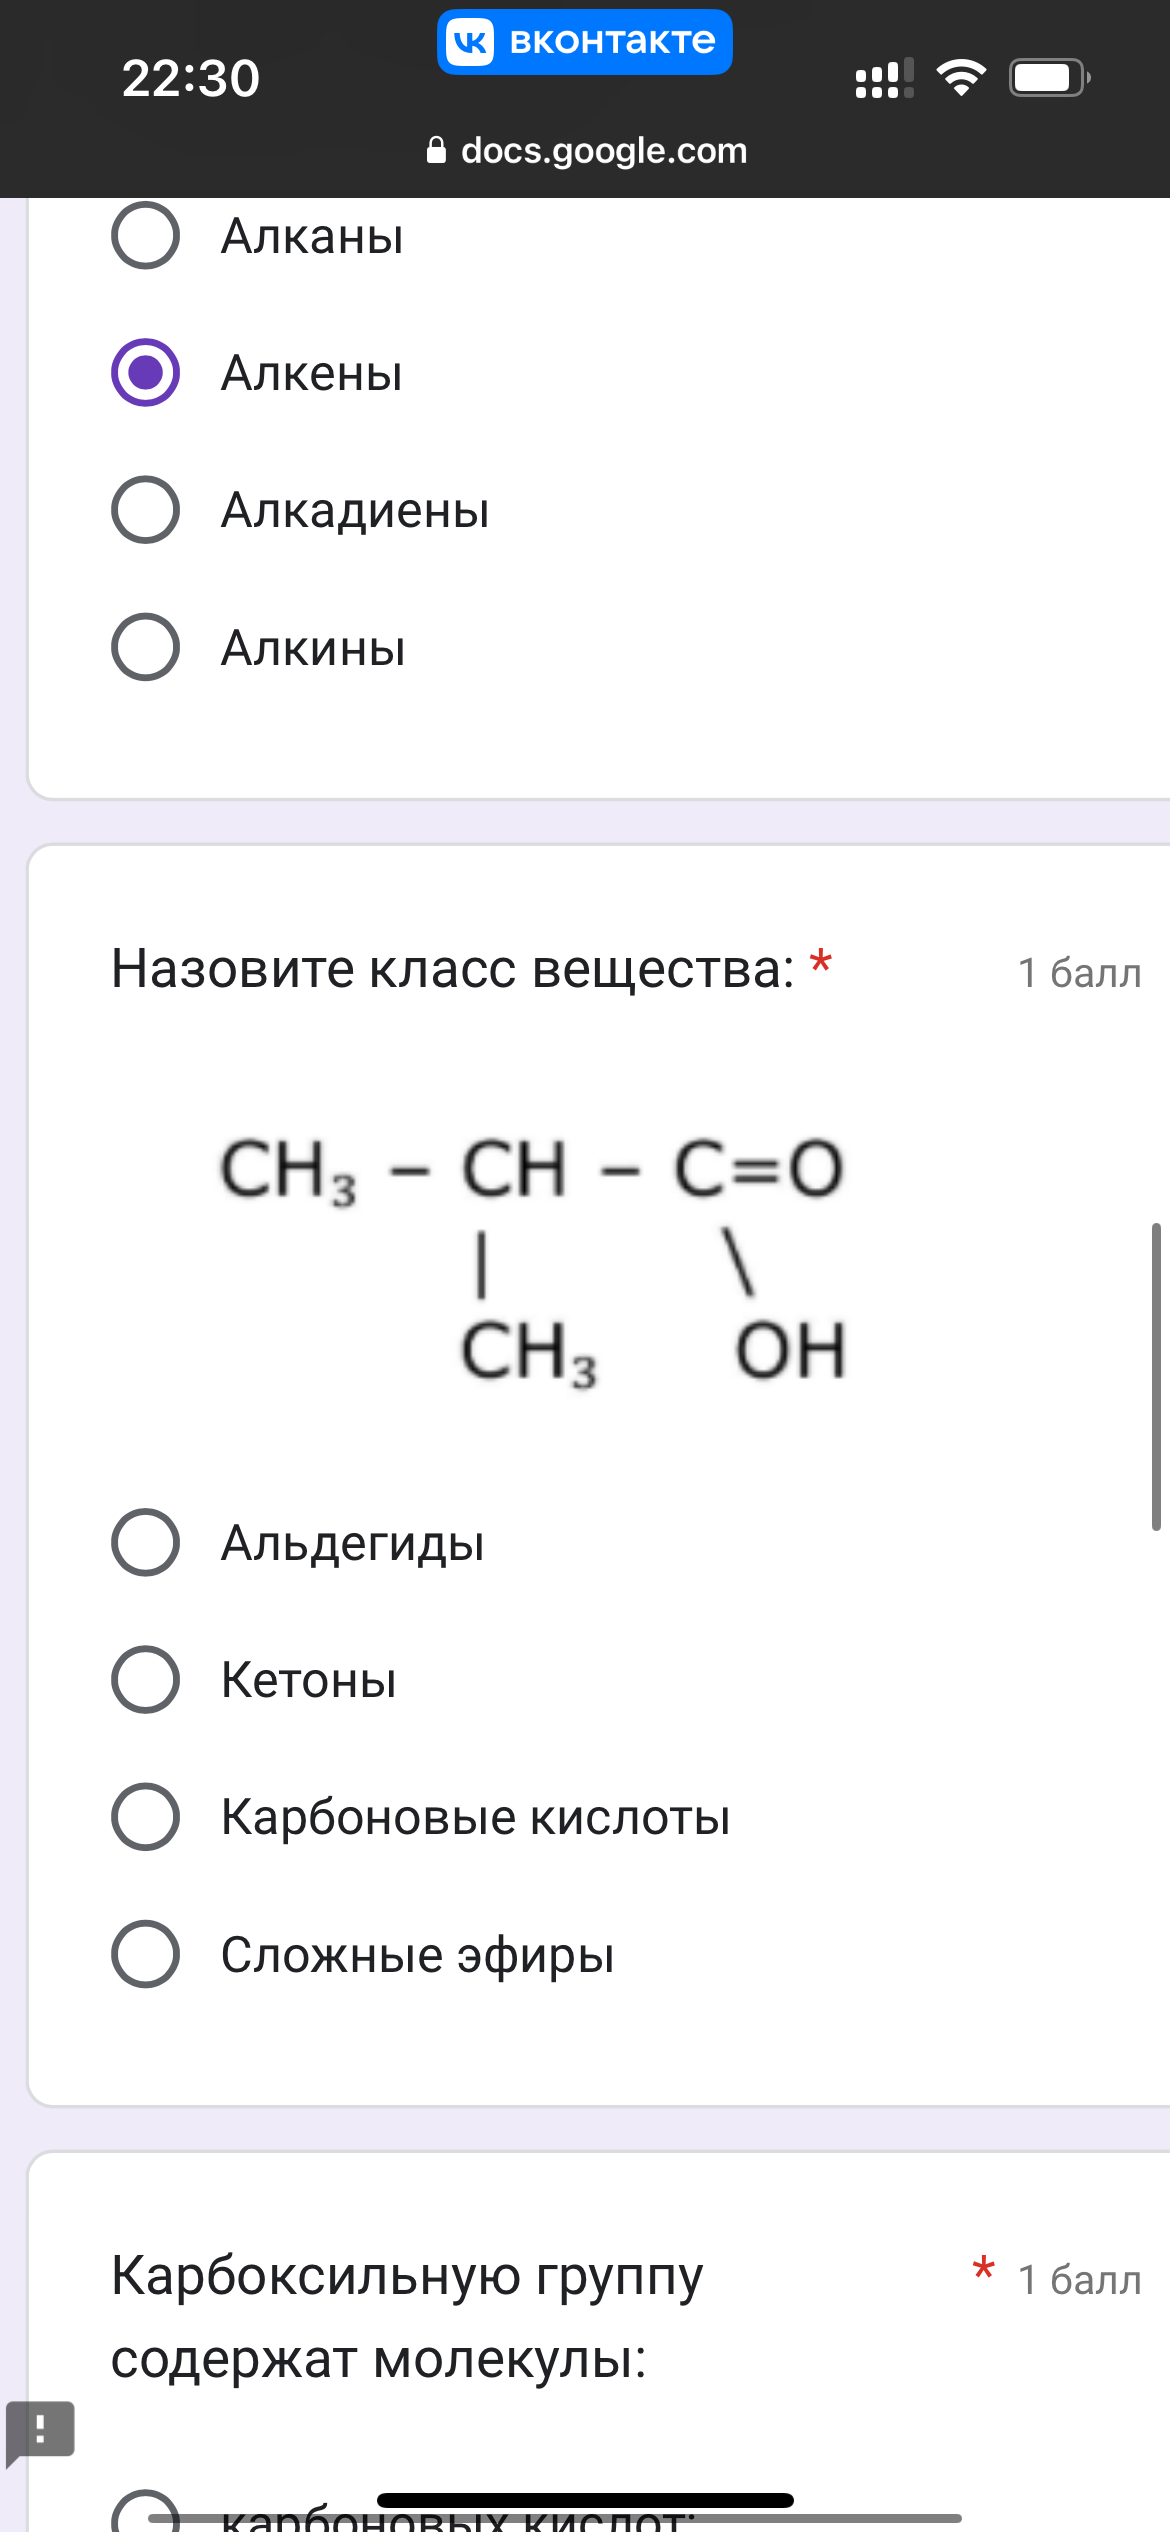Tap the page scrollbar on the right
Viewport: 1170px width, 2532px height.
1156,1376
